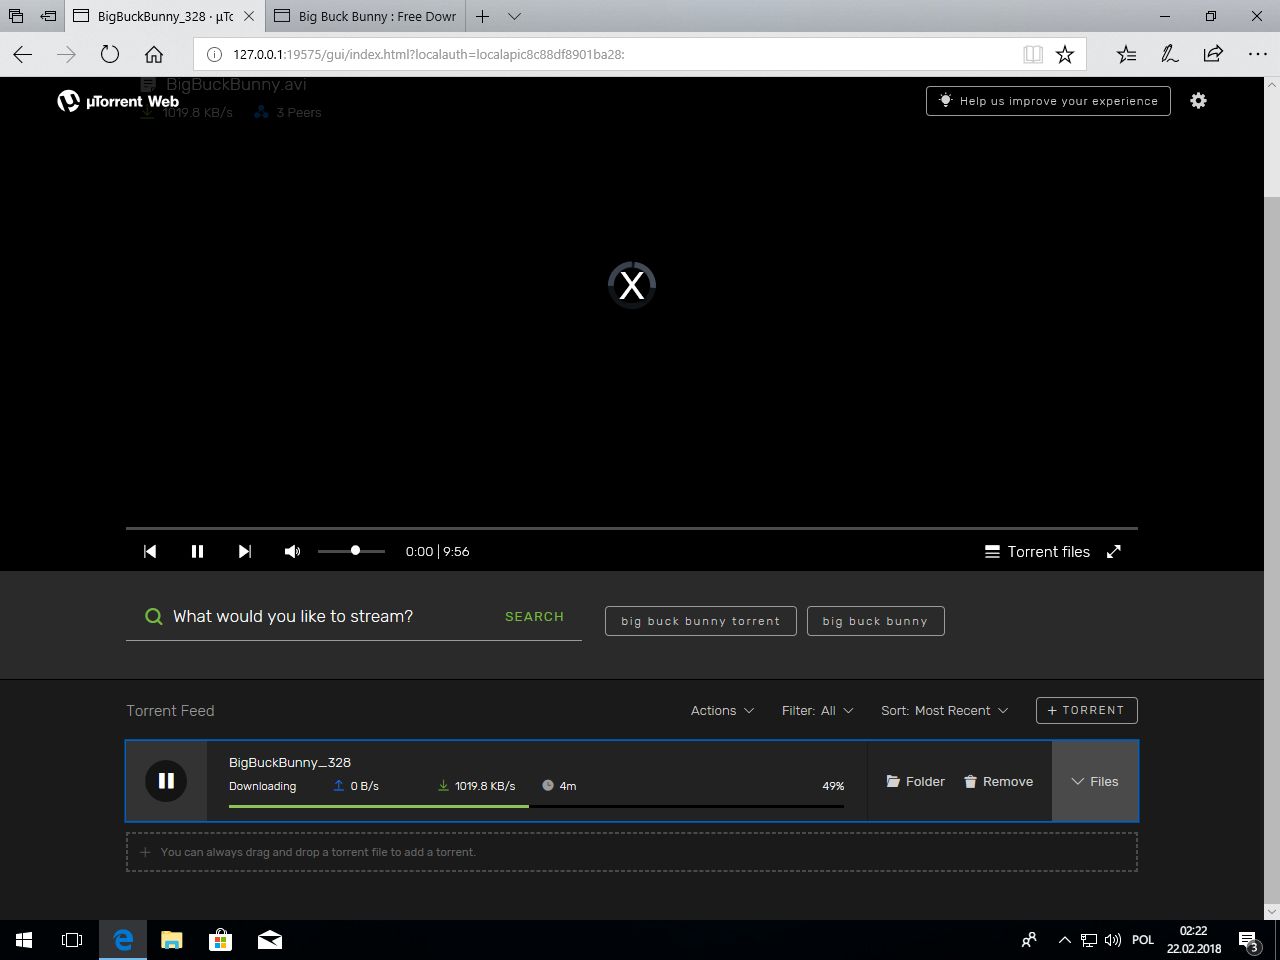Open Action Center notifications
Image resolution: width=1280 pixels, height=960 pixels.
1249,940
